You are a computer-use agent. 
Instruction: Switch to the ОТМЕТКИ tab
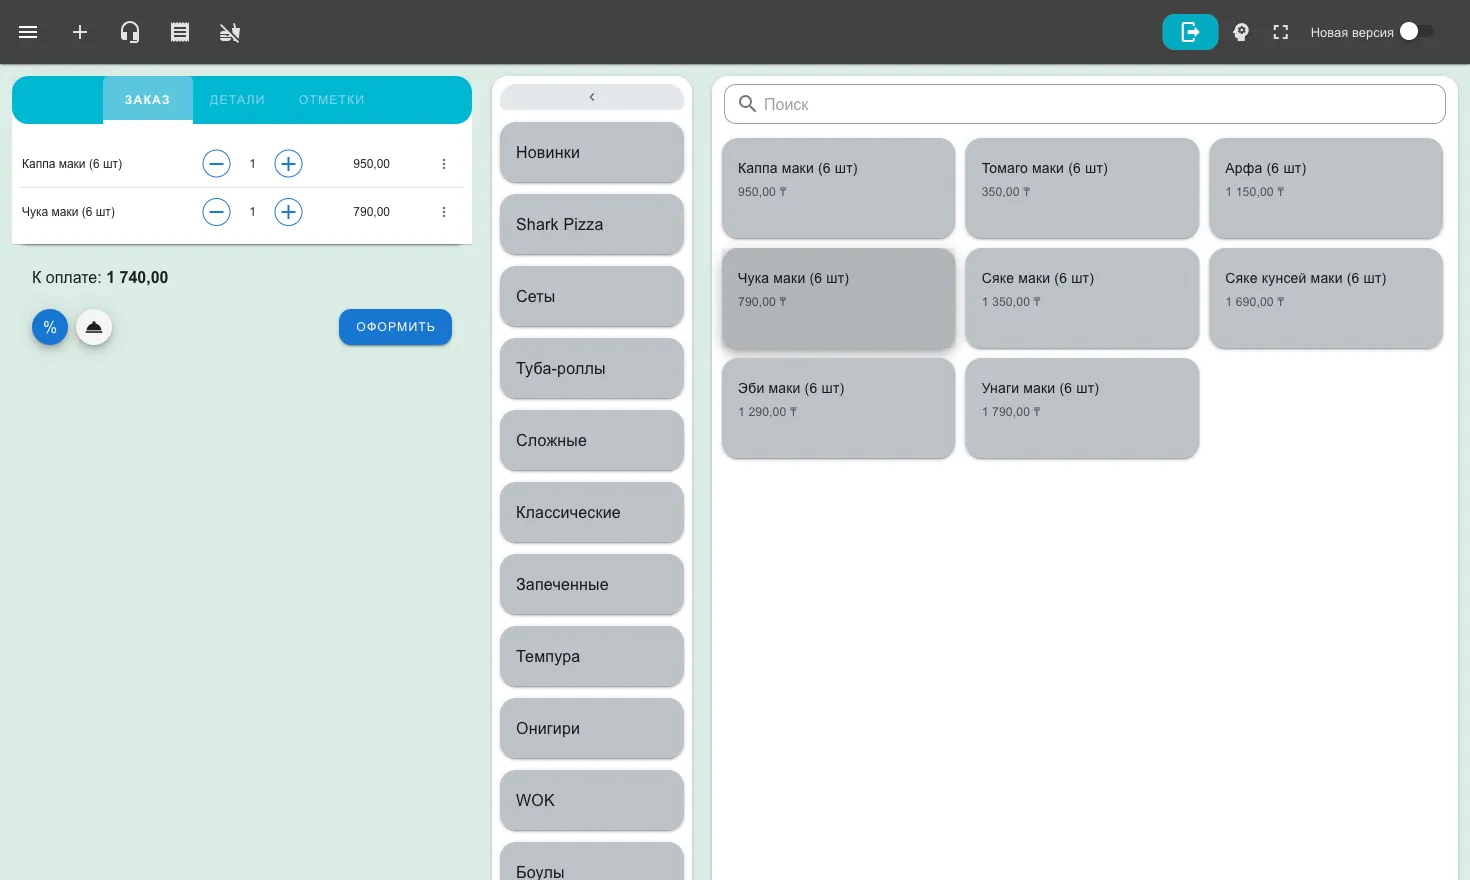(331, 100)
